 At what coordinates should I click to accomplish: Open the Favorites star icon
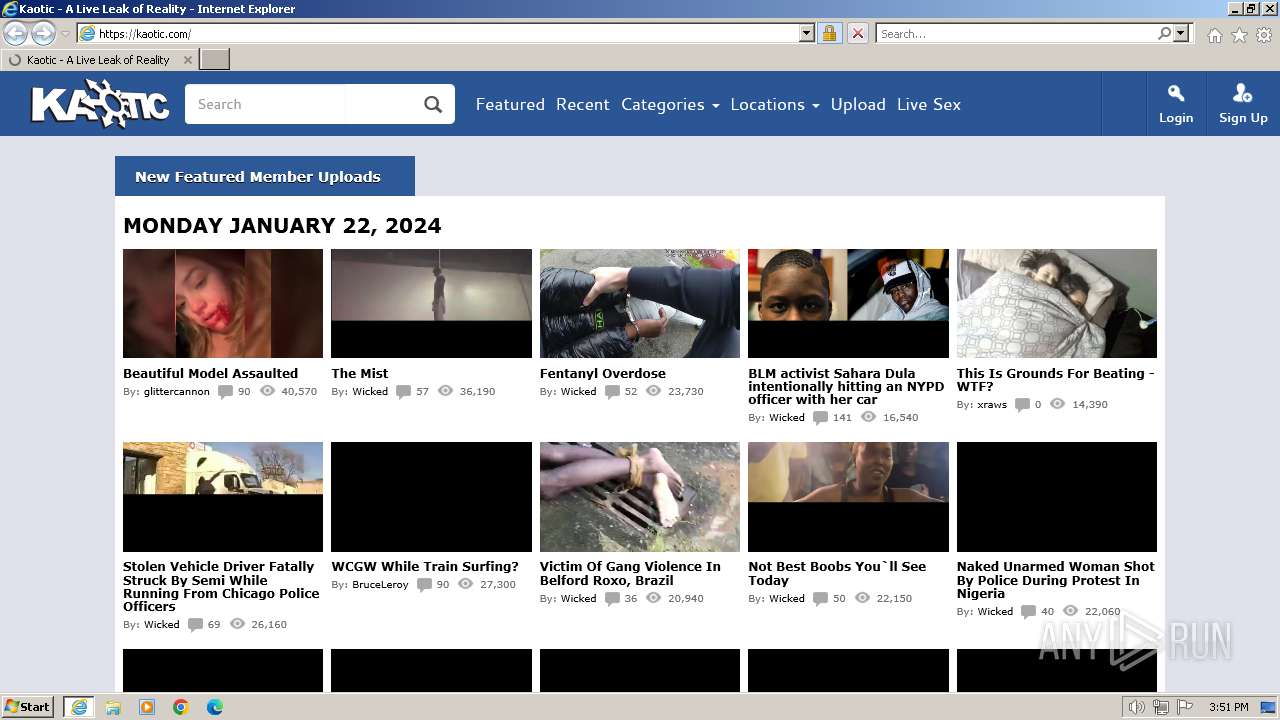coord(1239,35)
